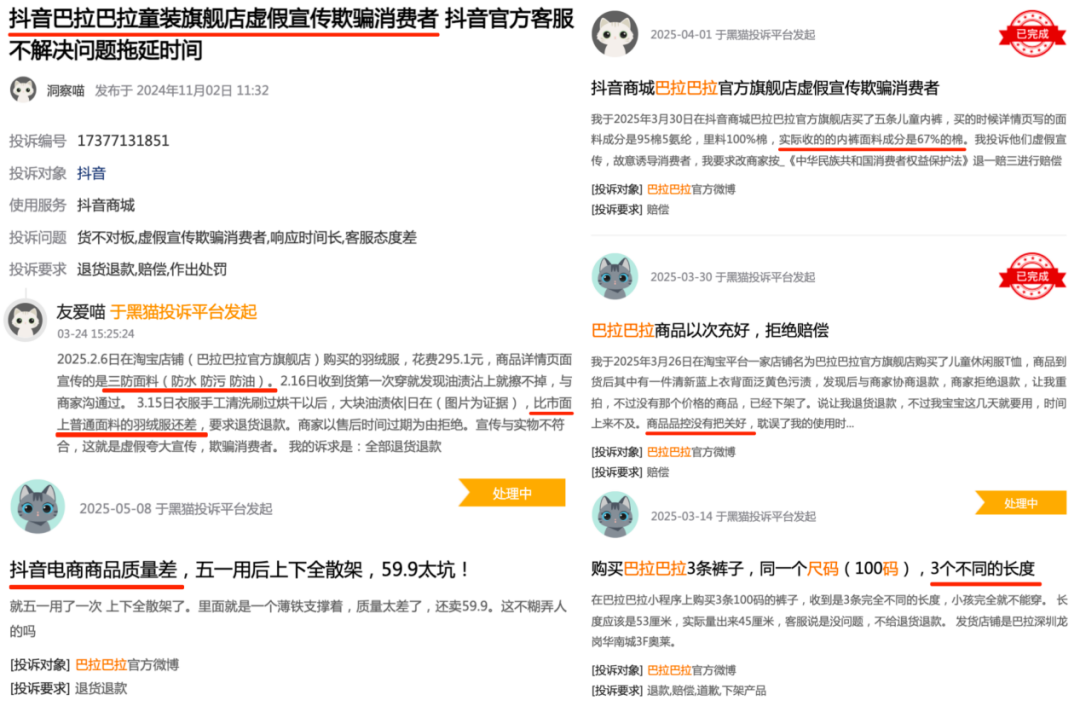The image size is (1080, 712).
Task: Click the cat avatar dated 2025-03-14
Action: (615, 515)
